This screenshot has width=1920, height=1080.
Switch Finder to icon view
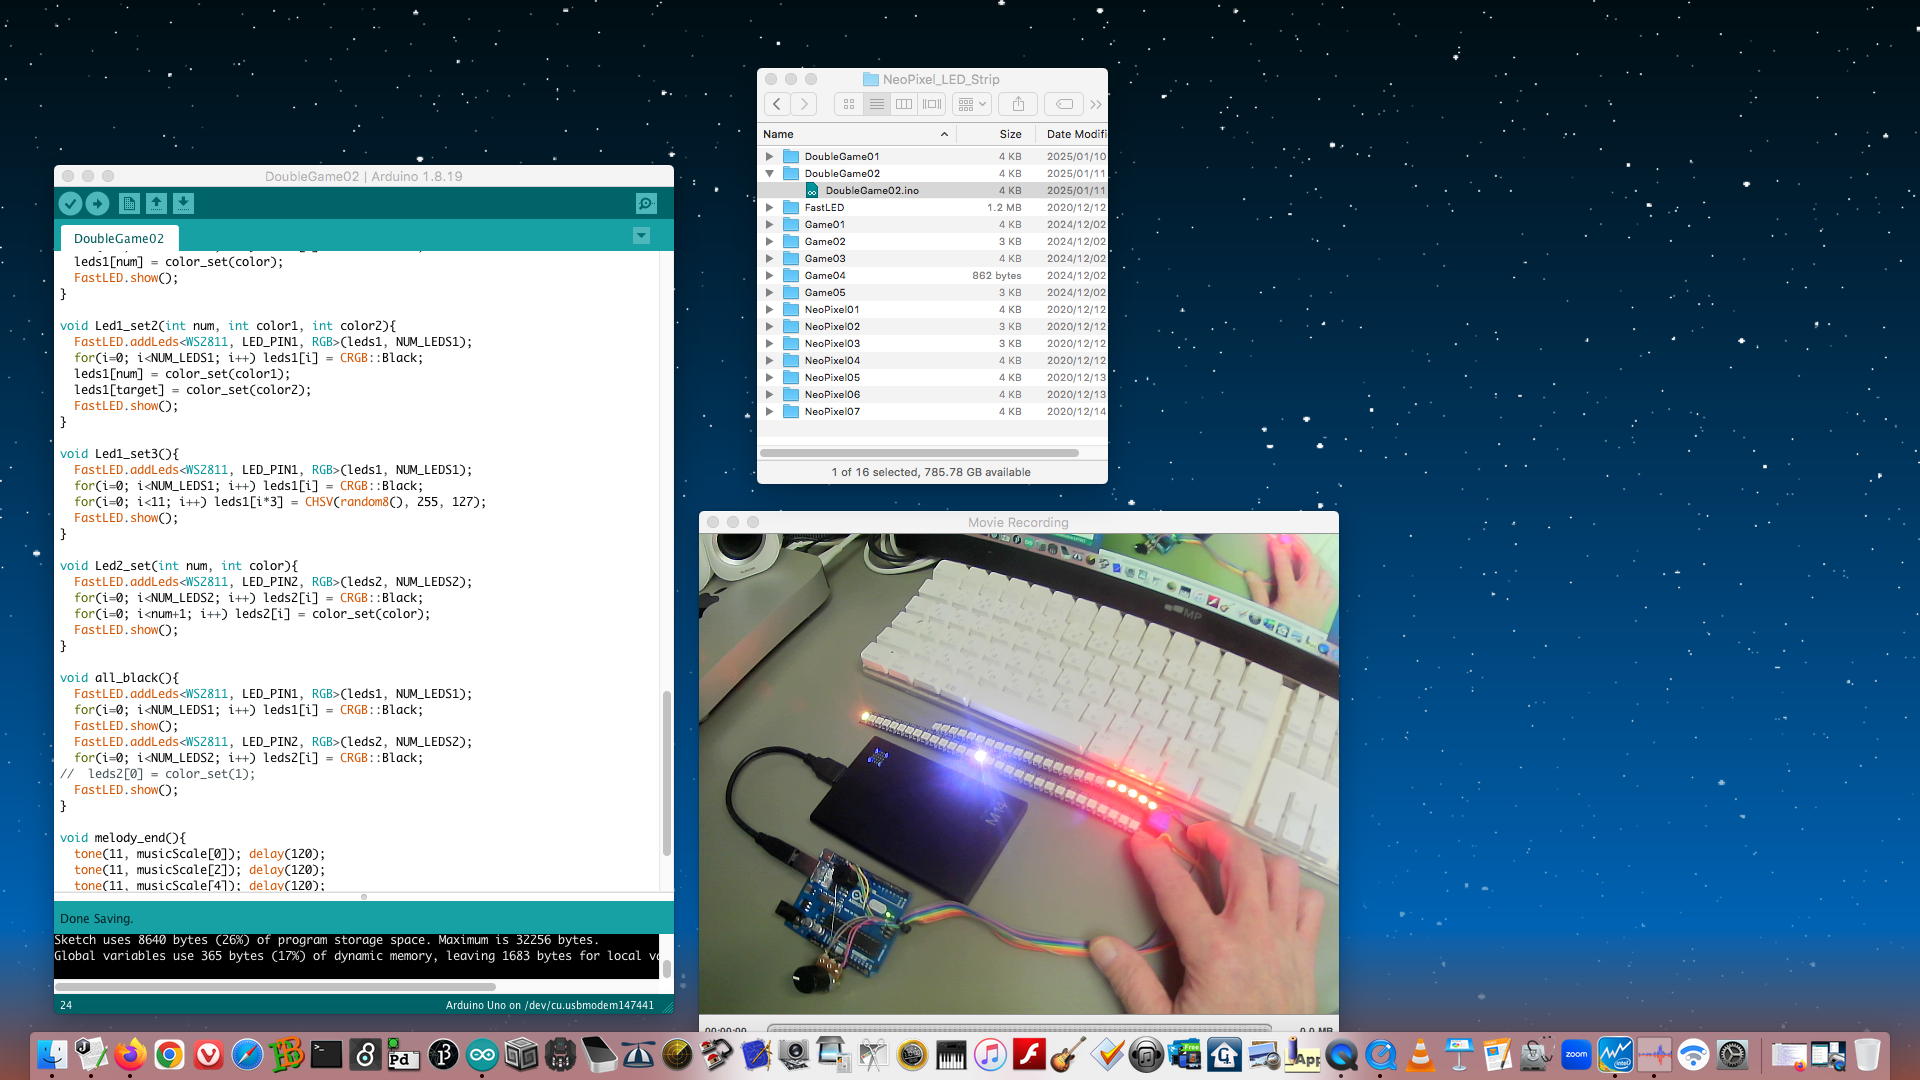tap(849, 104)
